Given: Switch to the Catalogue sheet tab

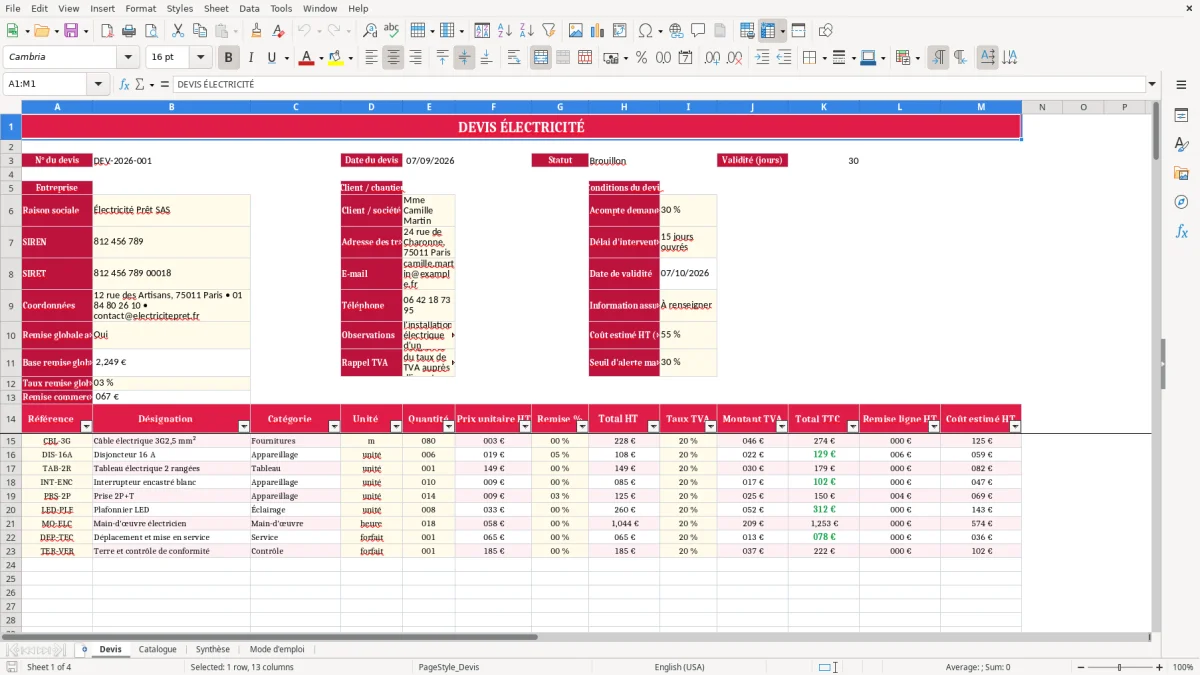Looking at the screenshot, I should [x=158, y=649].
